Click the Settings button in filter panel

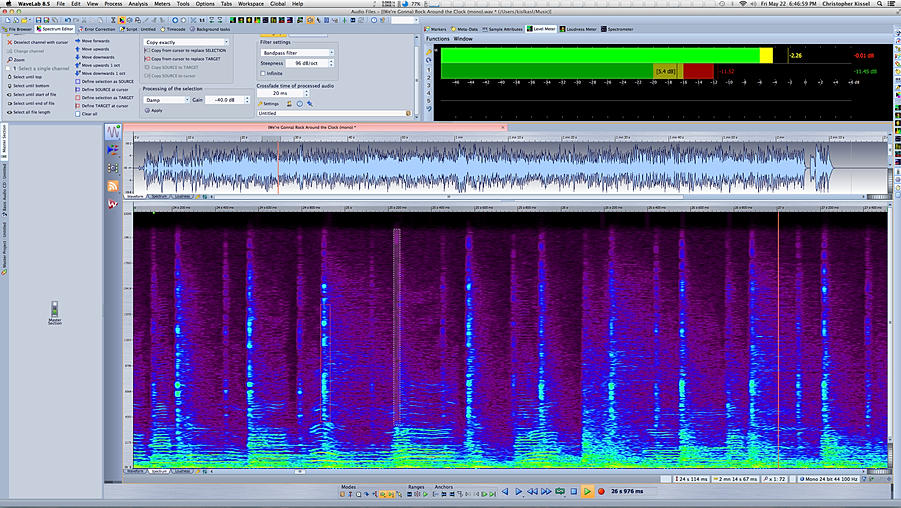pos(268,104)
